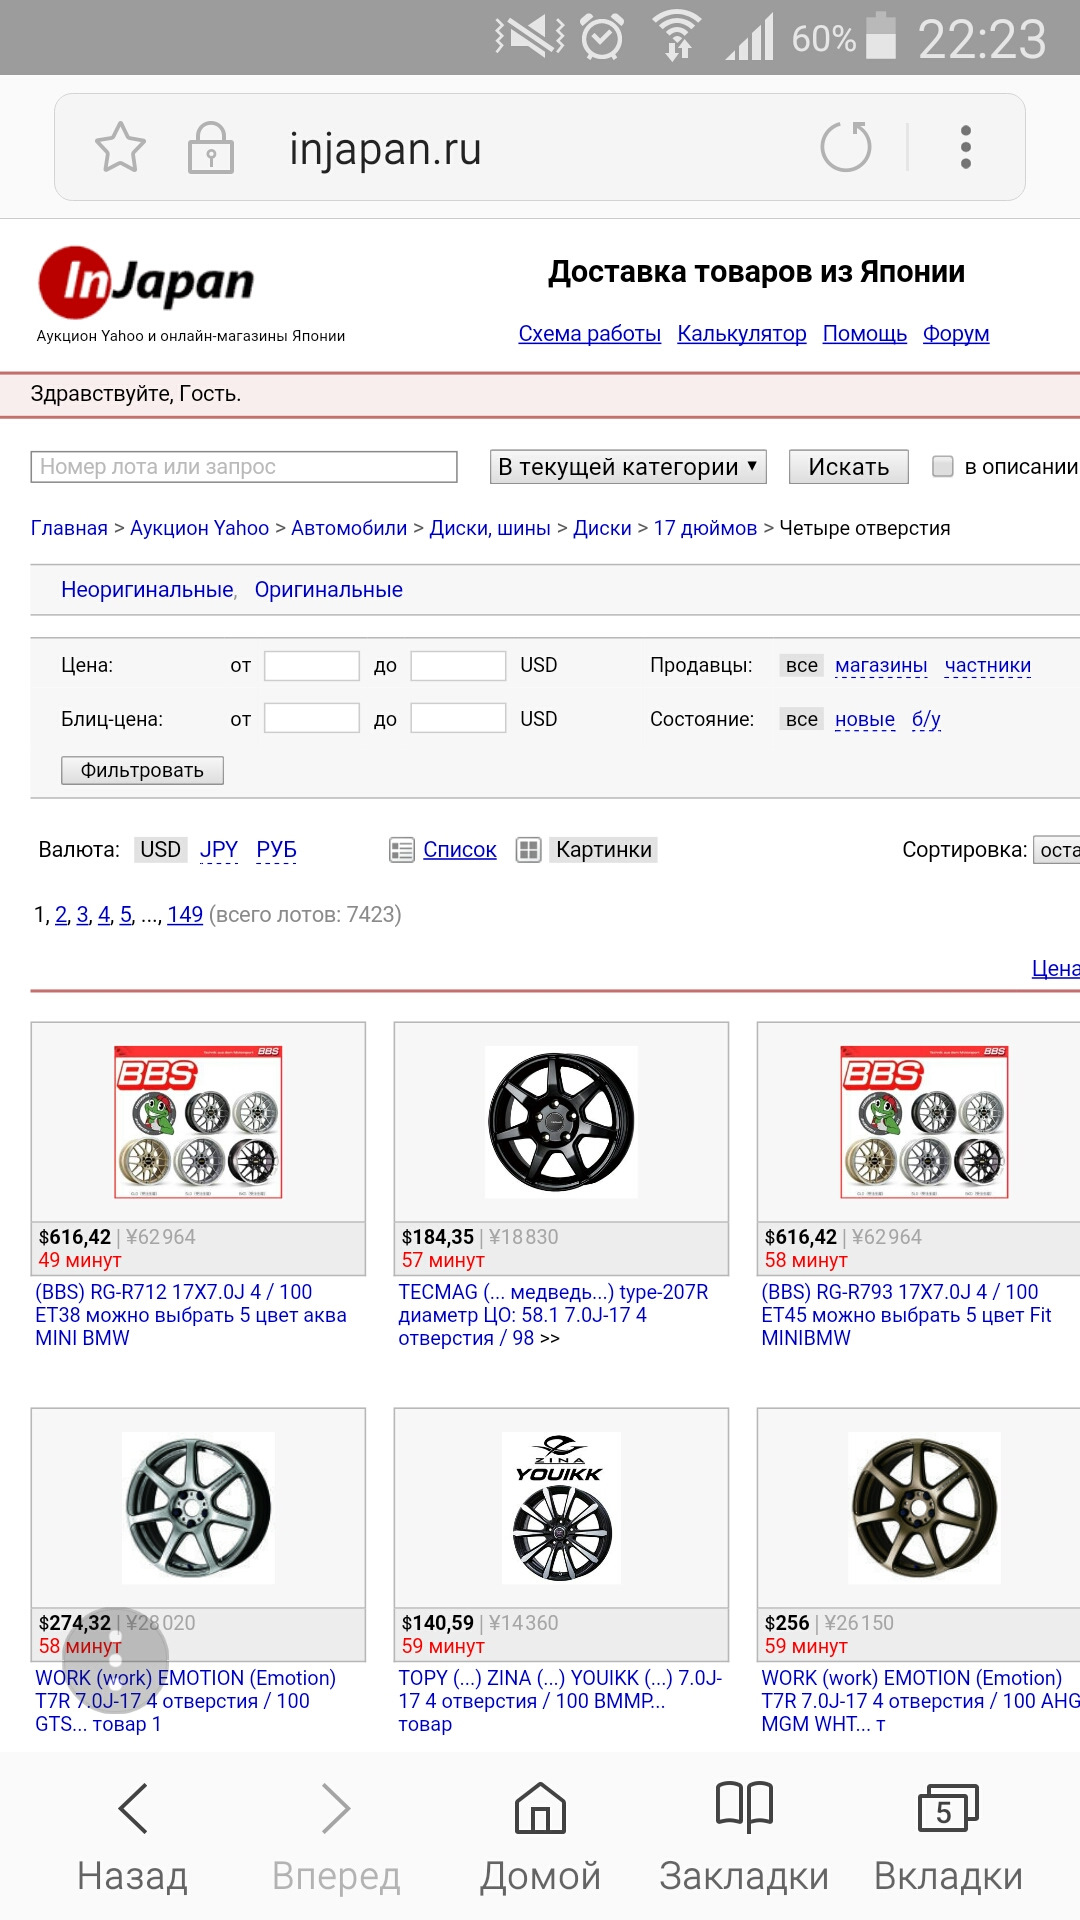Open the TECMAG type-207R listing link
The height and width of the screenshot is (1920, 1080).
point(553,1315)
